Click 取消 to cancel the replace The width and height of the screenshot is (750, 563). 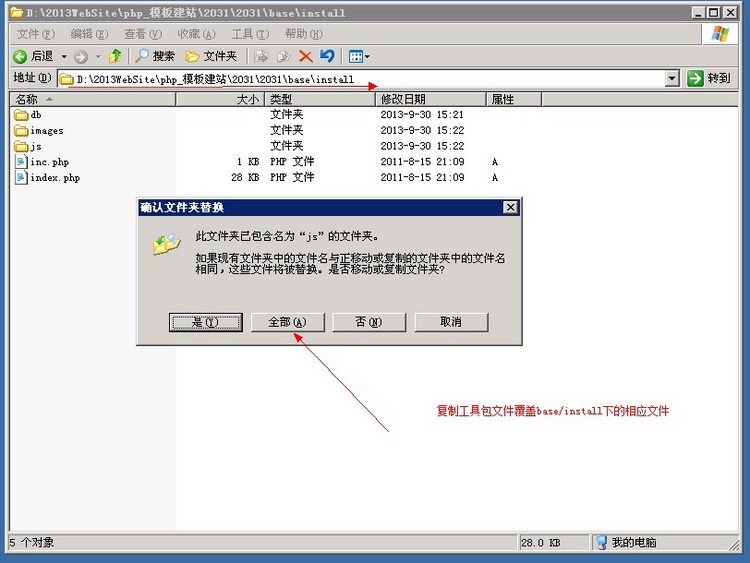451,322
